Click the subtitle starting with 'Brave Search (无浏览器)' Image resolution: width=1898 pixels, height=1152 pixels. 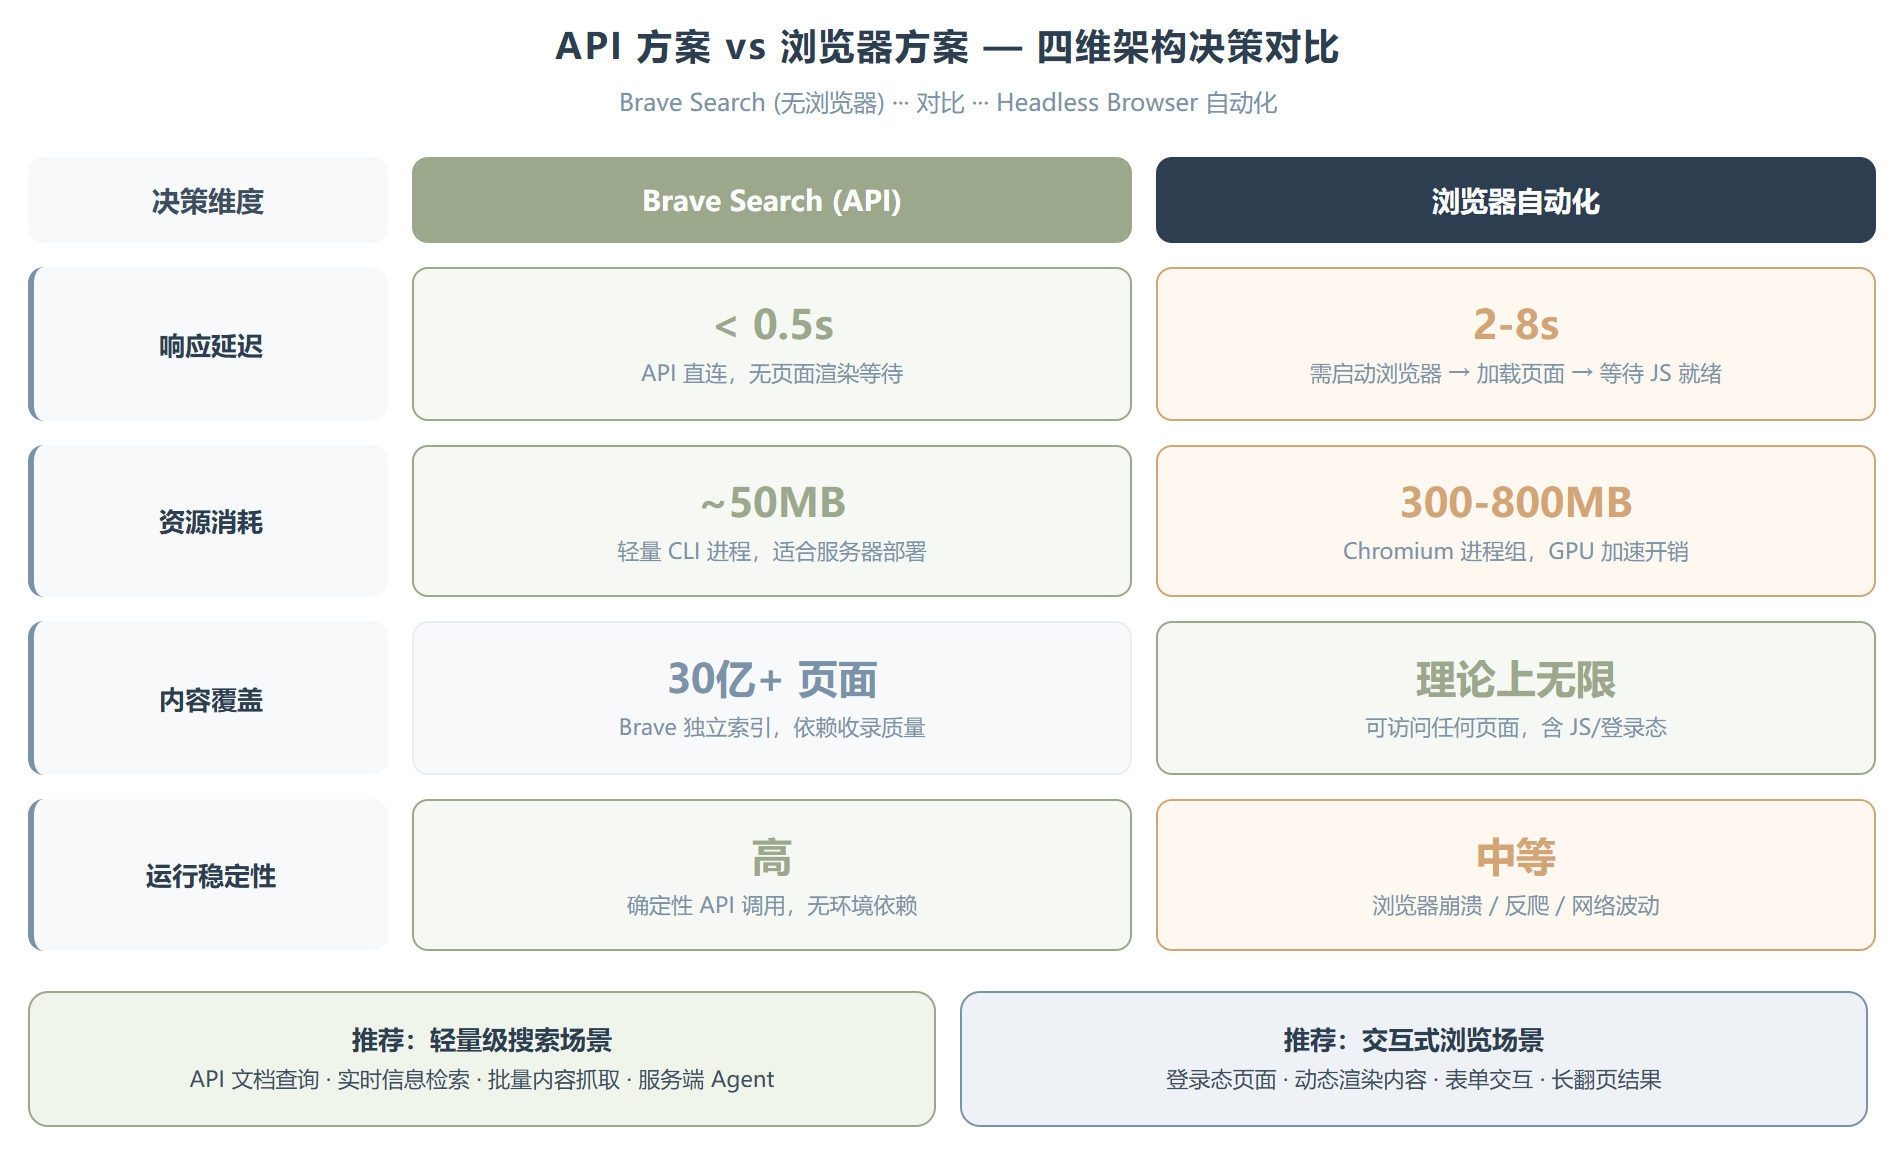click(x=948, y=103)
